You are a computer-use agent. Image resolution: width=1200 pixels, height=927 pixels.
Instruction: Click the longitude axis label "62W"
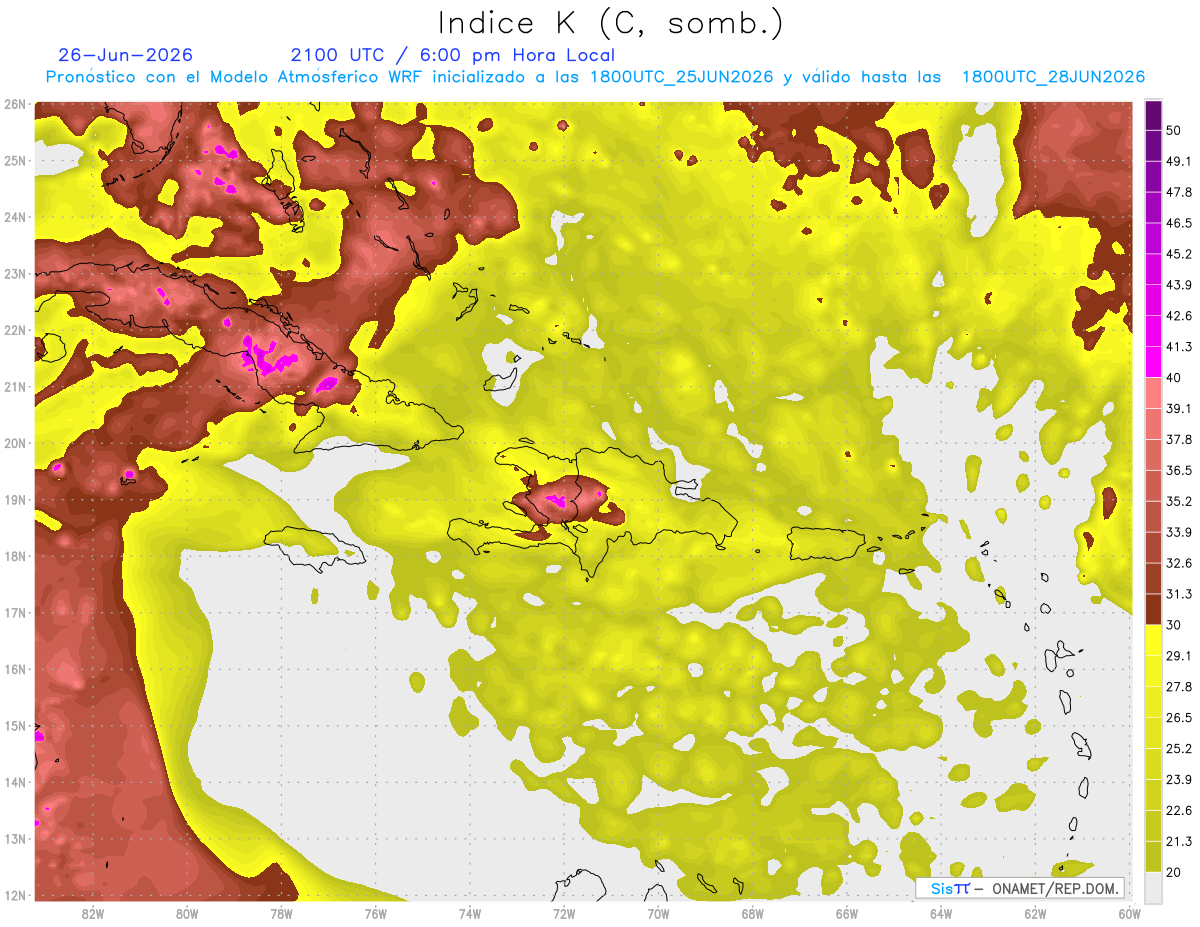click(1035, 914)
